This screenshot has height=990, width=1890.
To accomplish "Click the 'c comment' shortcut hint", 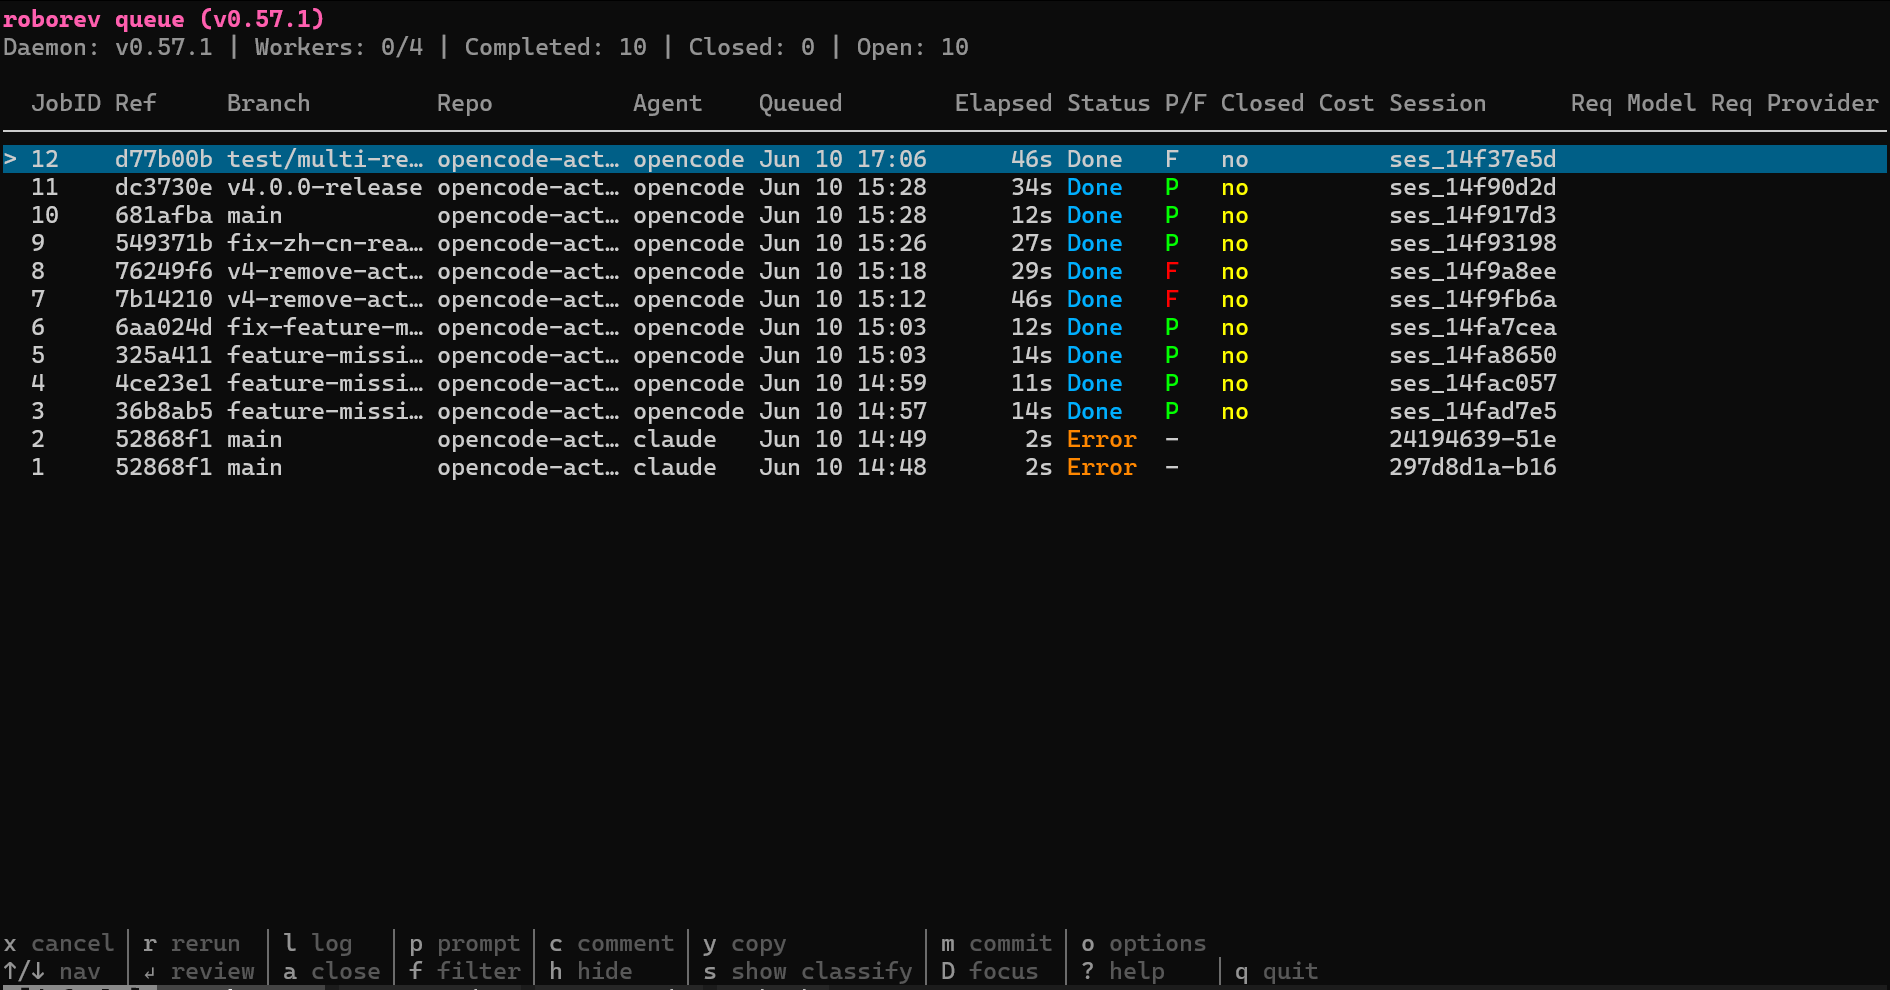I will click(612, 943).
